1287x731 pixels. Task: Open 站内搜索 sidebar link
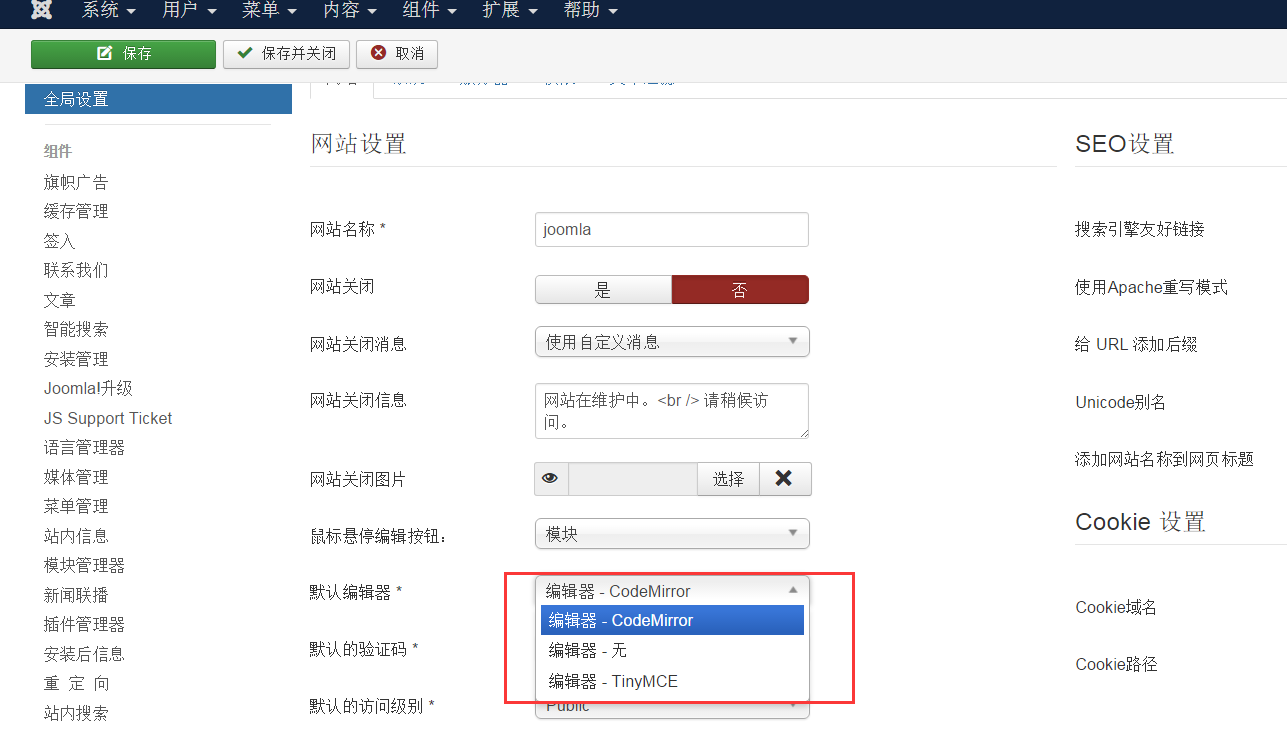76,713
